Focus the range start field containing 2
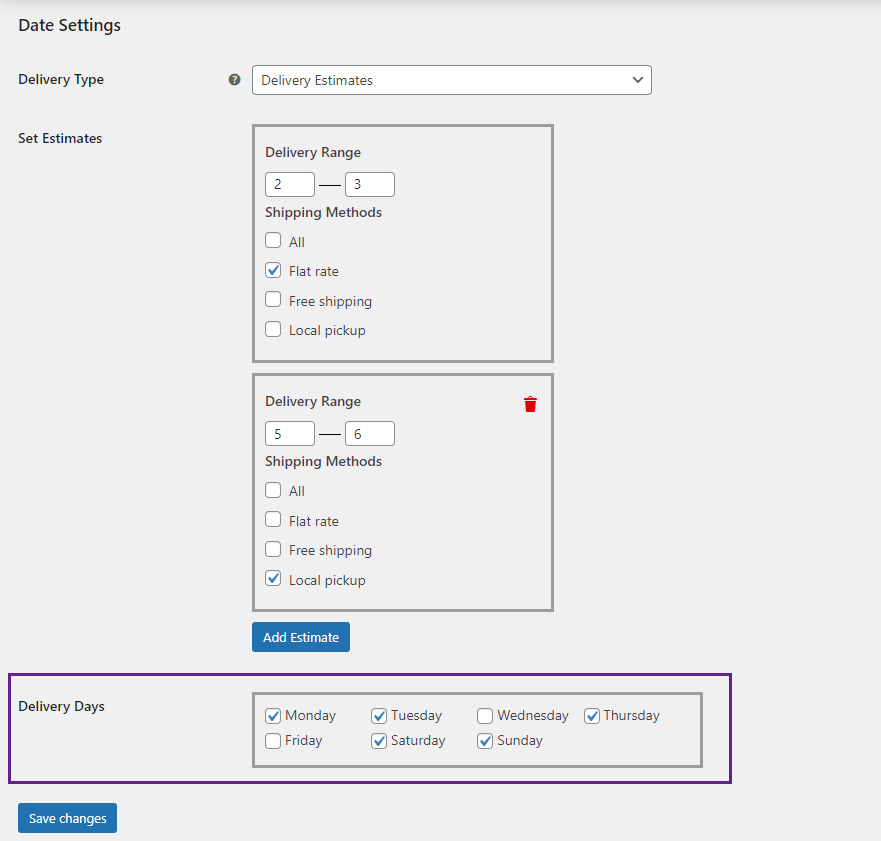 [x=290, y=184]
